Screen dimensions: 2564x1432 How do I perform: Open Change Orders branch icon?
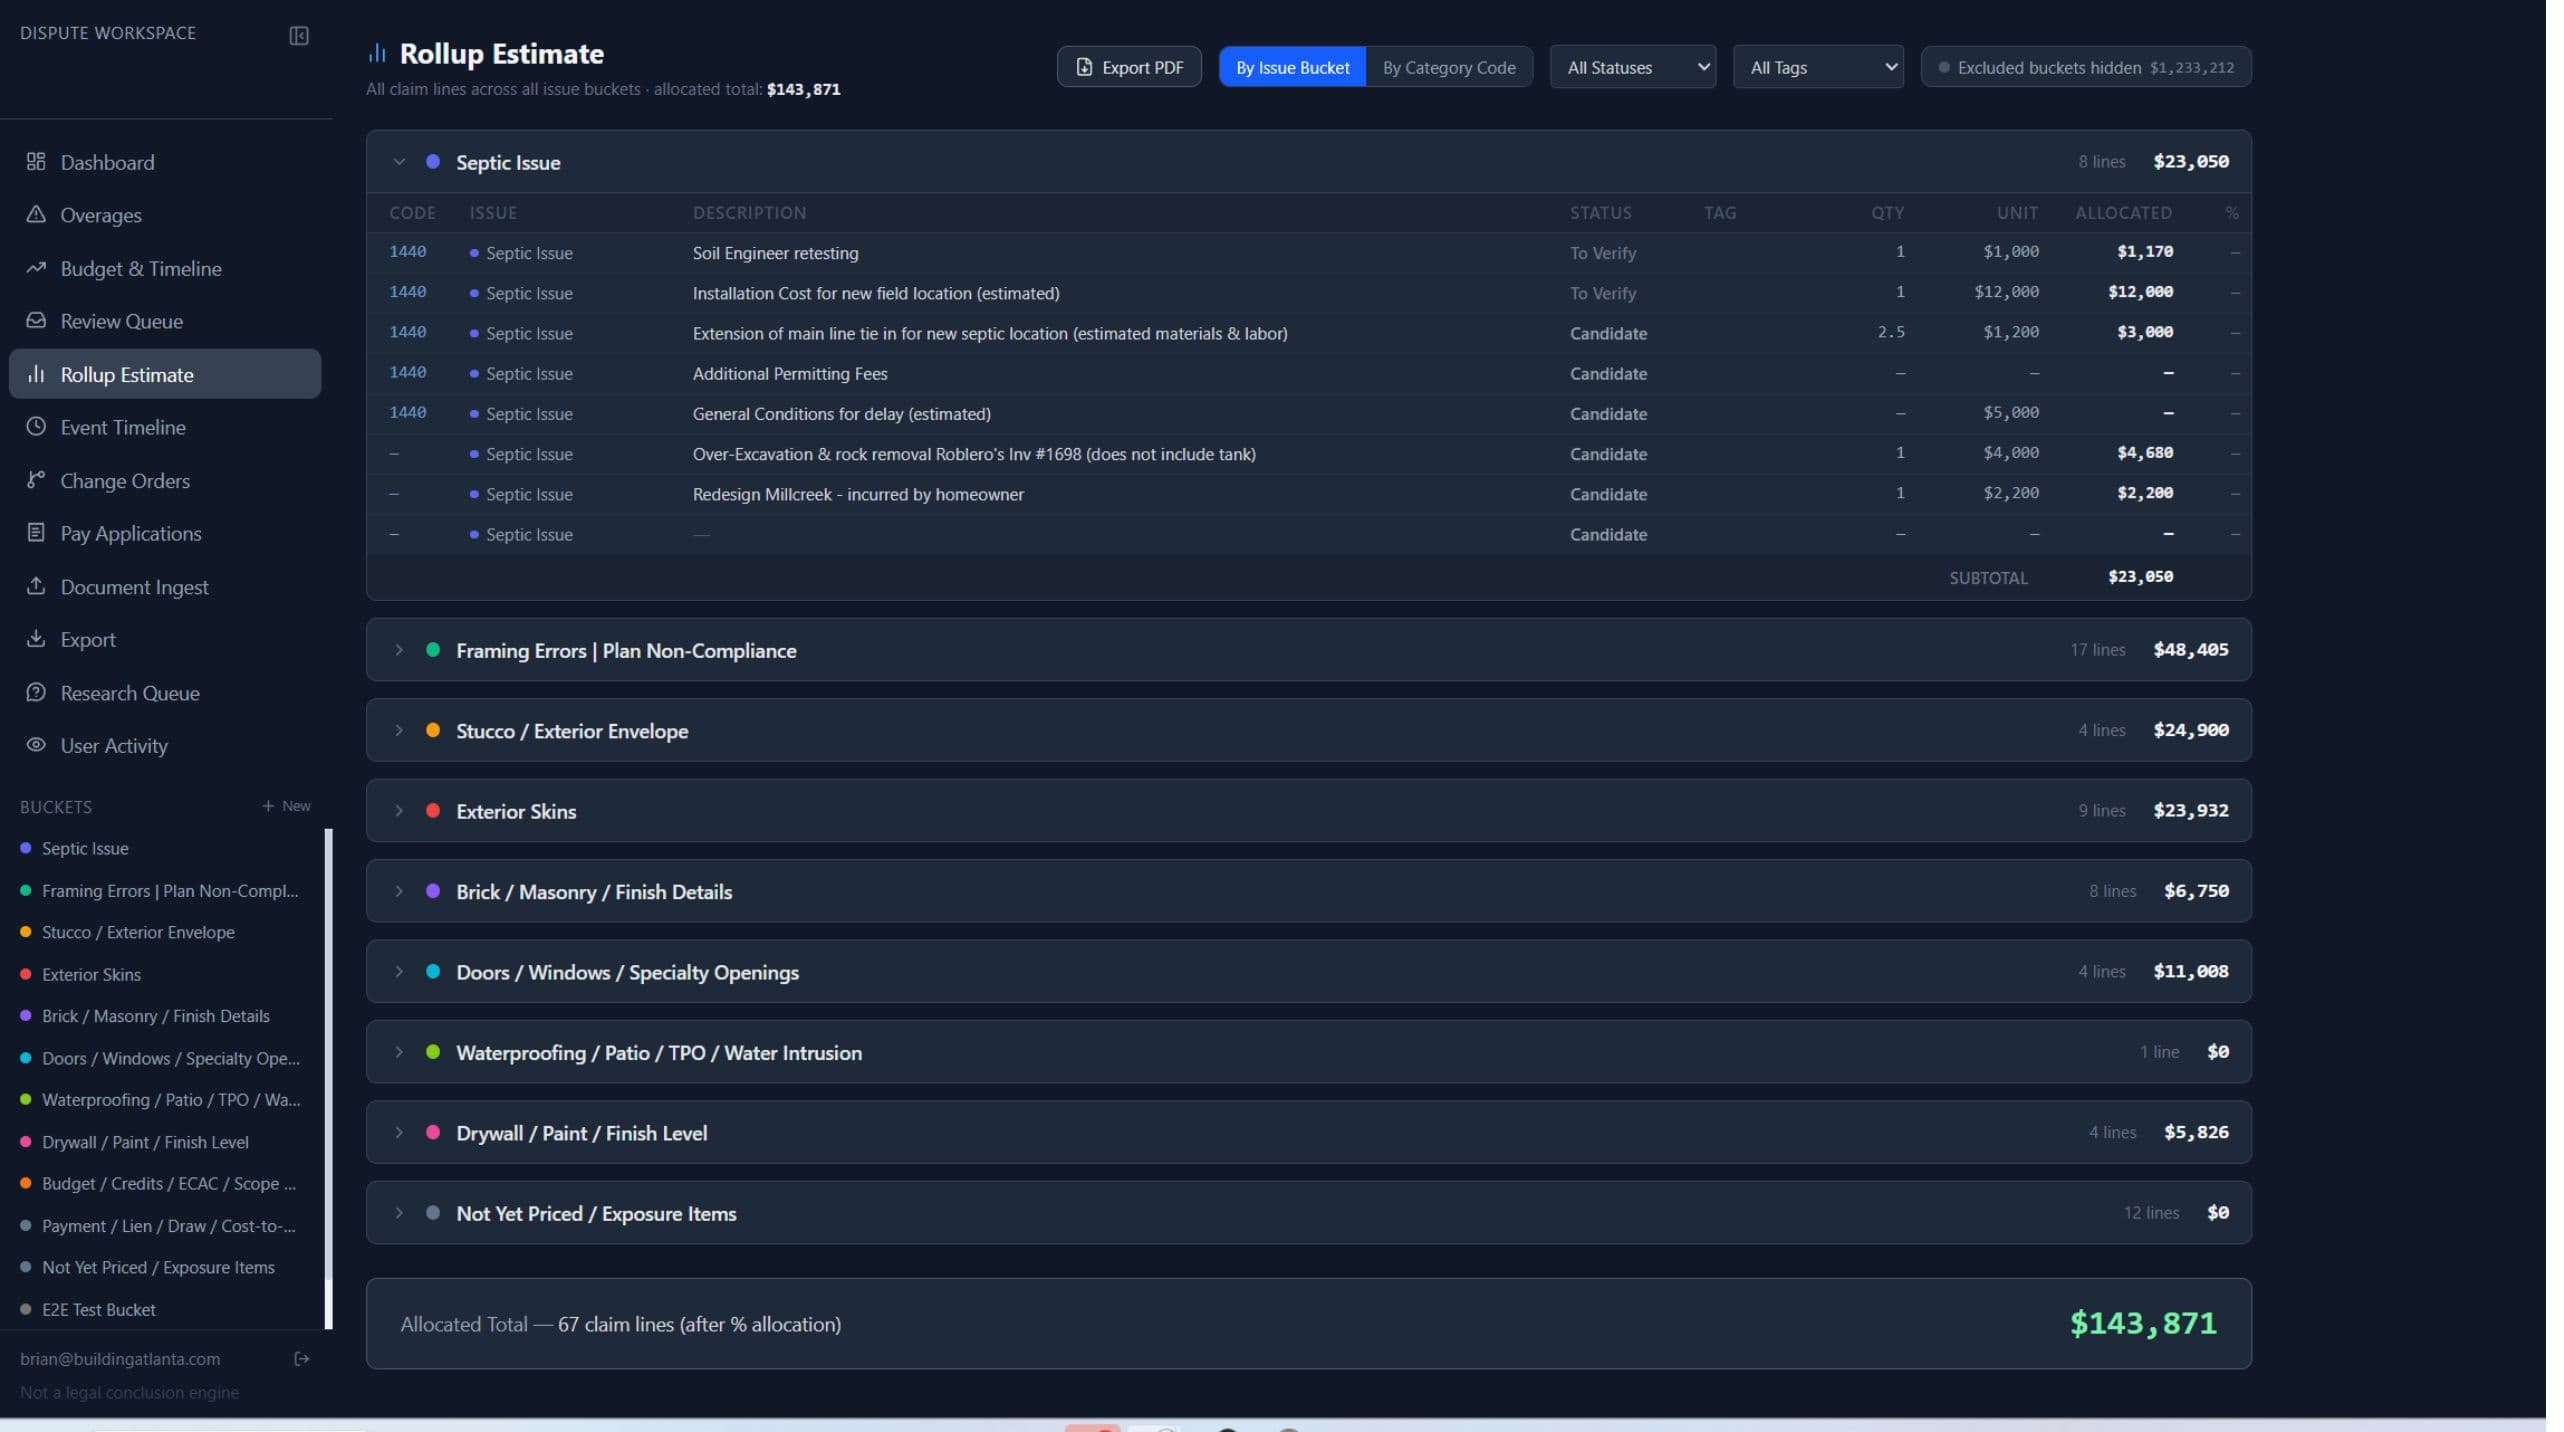[36, 480]
